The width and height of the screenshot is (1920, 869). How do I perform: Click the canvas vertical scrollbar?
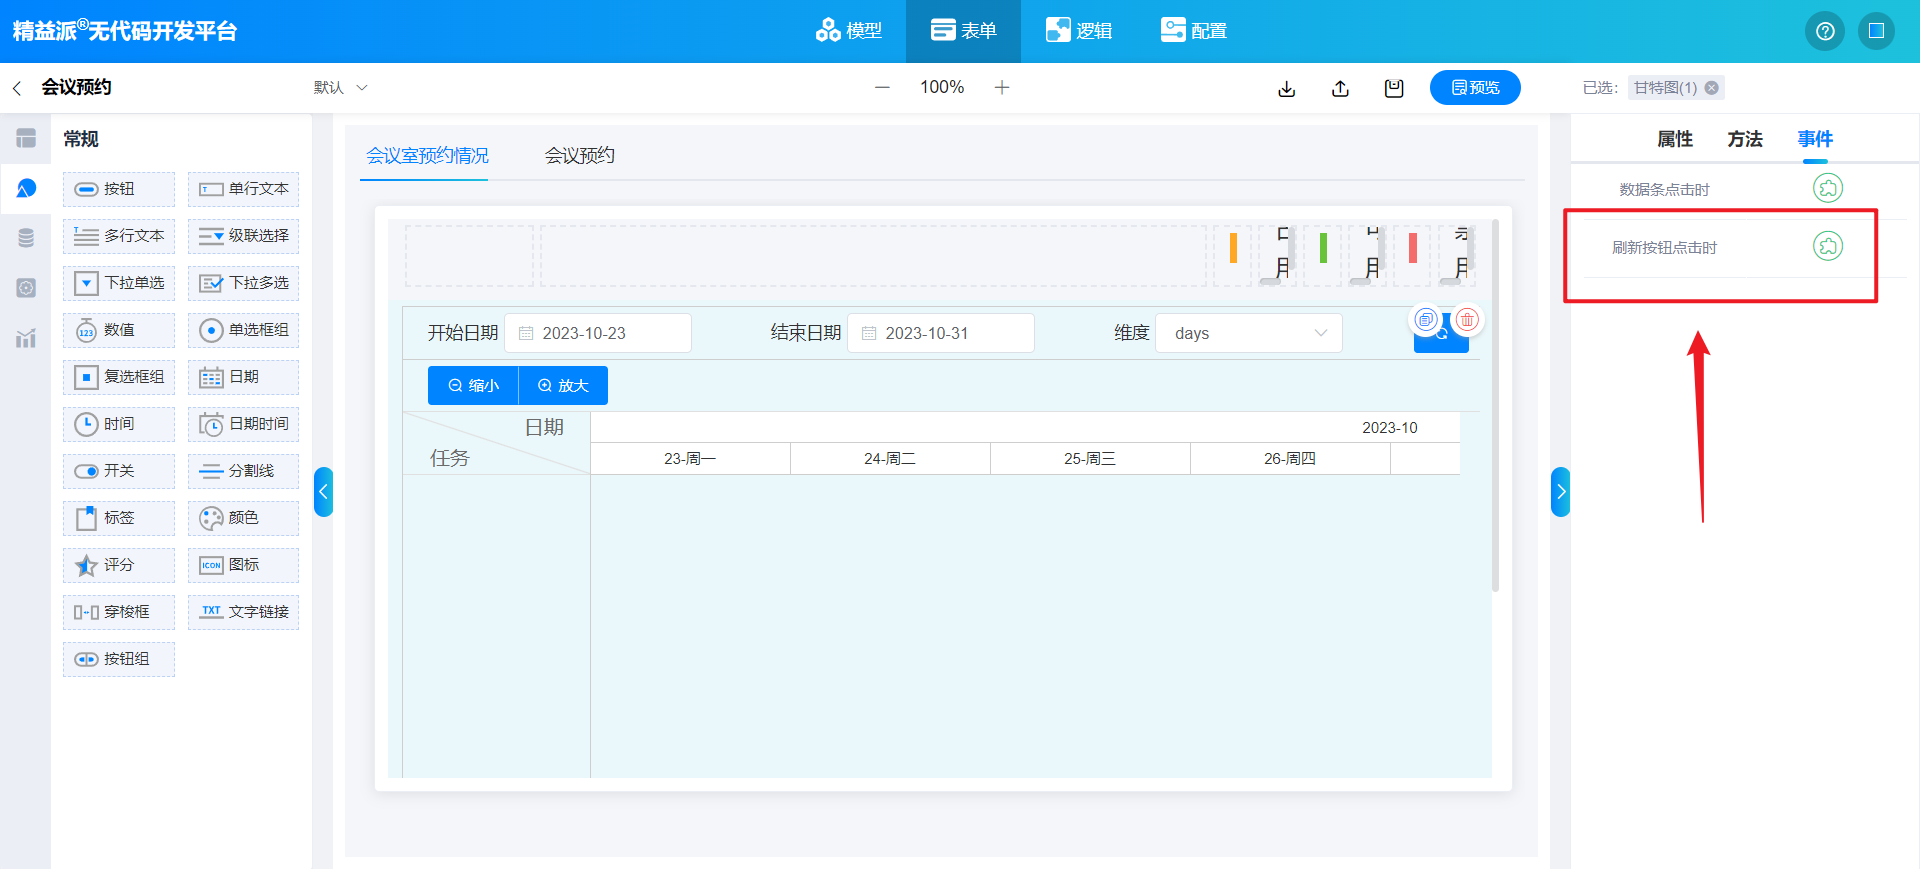(x=1496, y=405)
